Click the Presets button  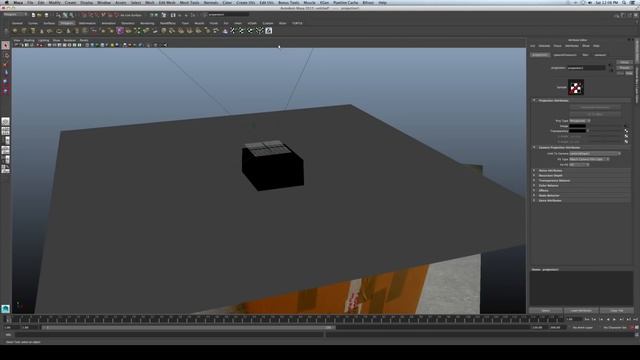pos(624,68)
